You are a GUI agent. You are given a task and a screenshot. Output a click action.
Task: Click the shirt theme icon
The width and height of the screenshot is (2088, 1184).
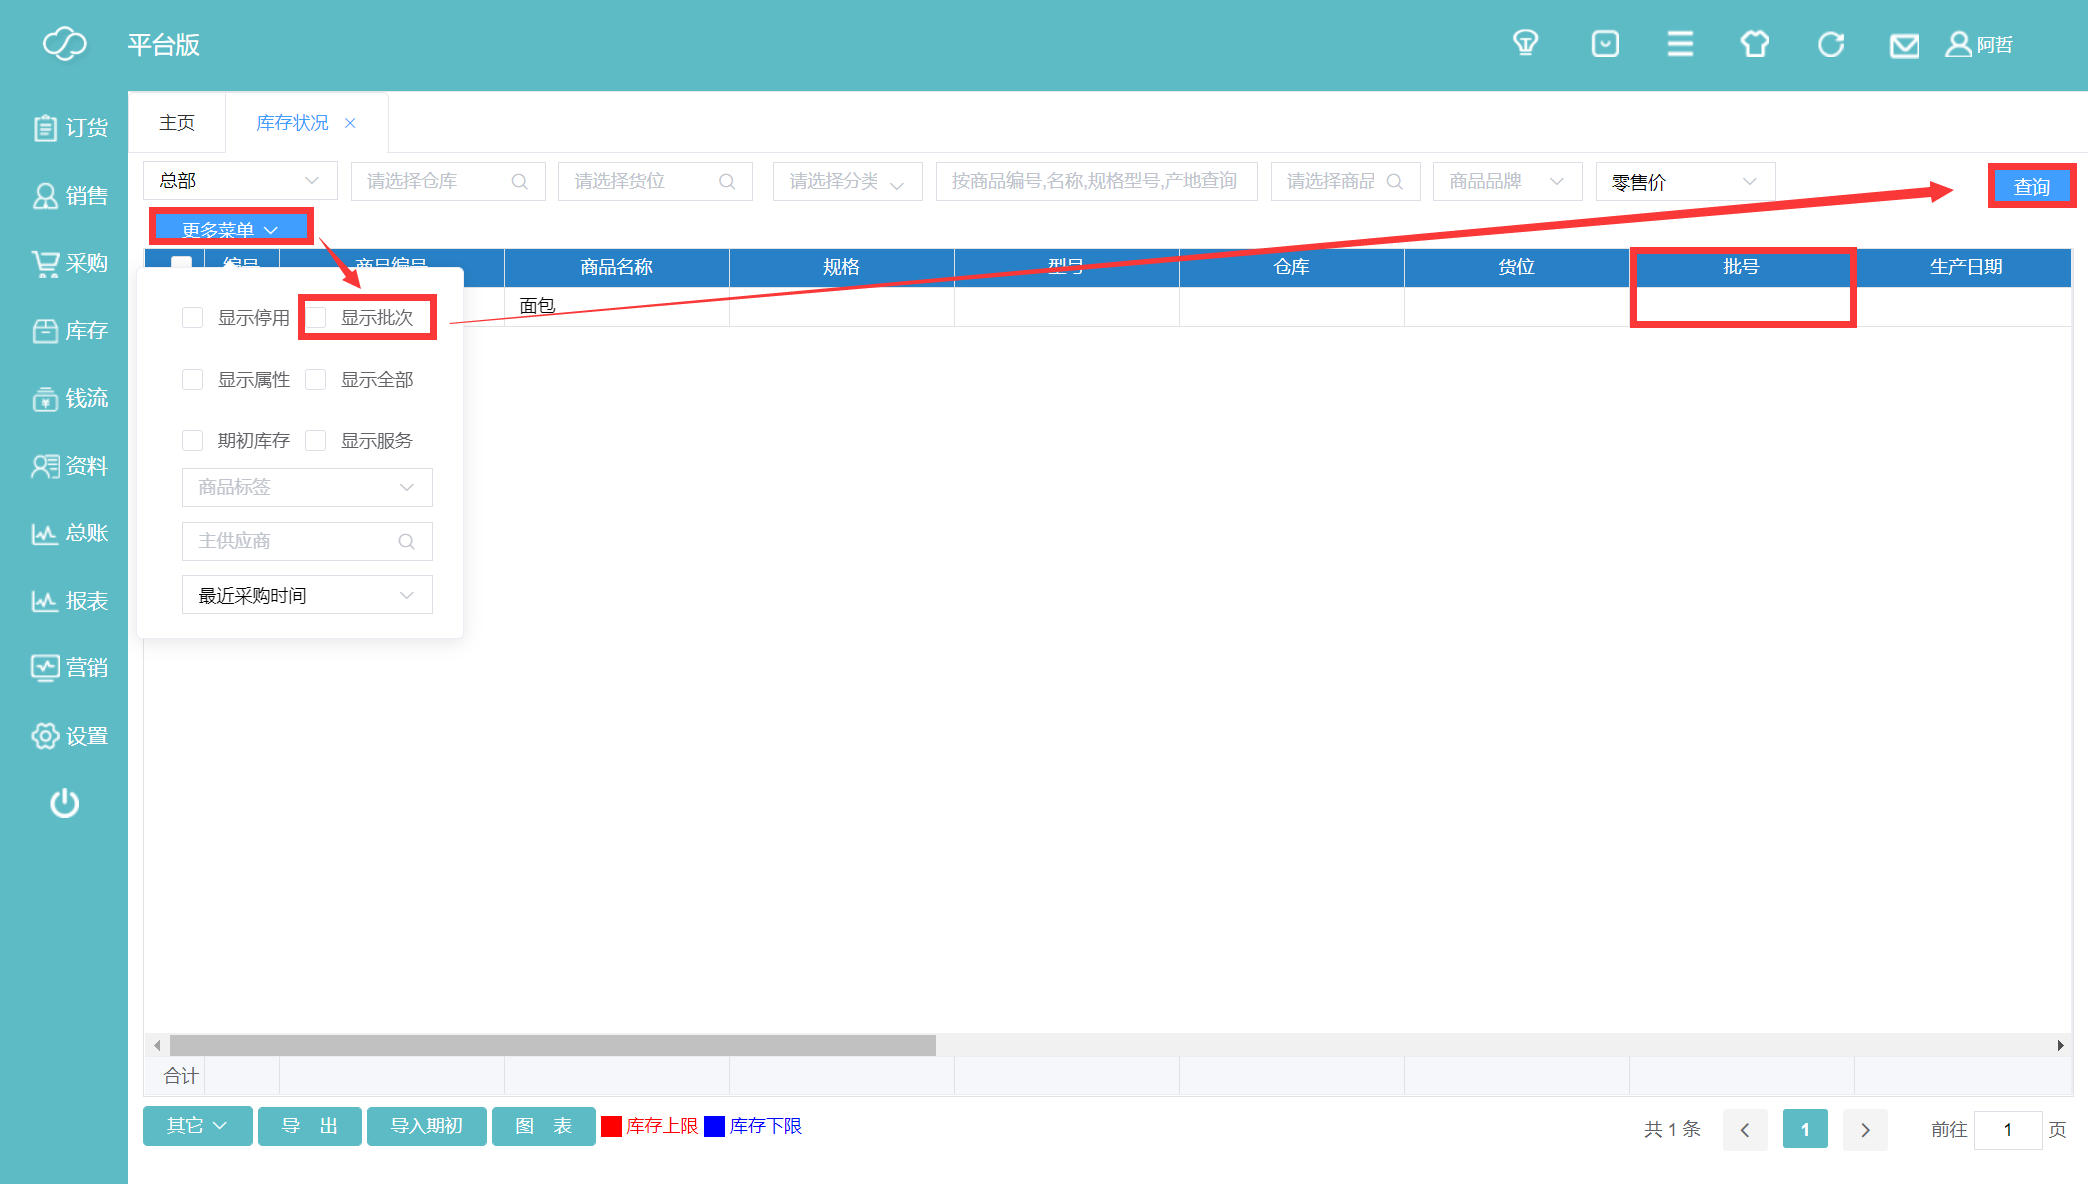(1754, 44)
